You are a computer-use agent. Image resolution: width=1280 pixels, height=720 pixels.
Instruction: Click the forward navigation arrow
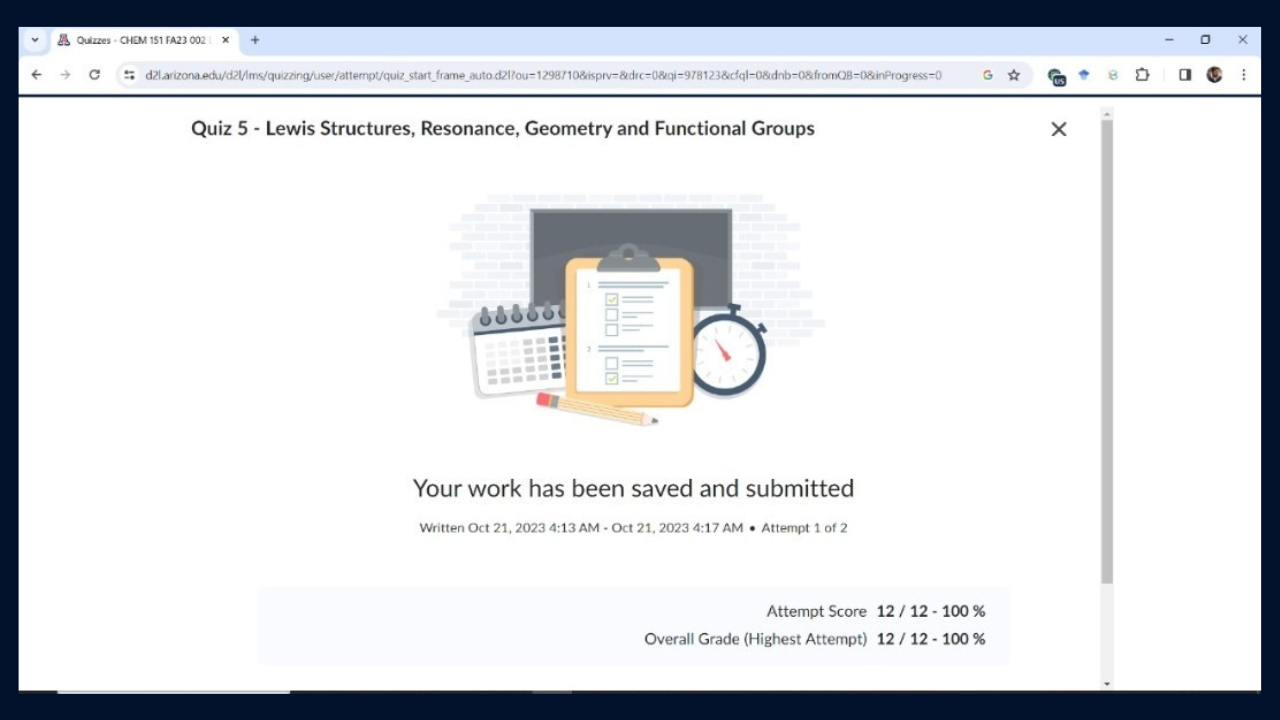click(65, 75)
